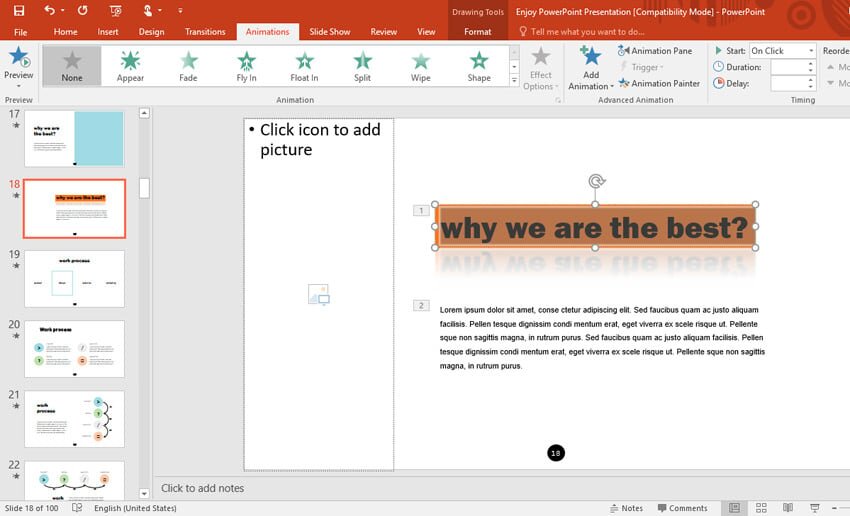The height and width of the screenshot is (516, 850).
Task: Save the presentation using the floppy disk icon
Action: coord(18,11)
